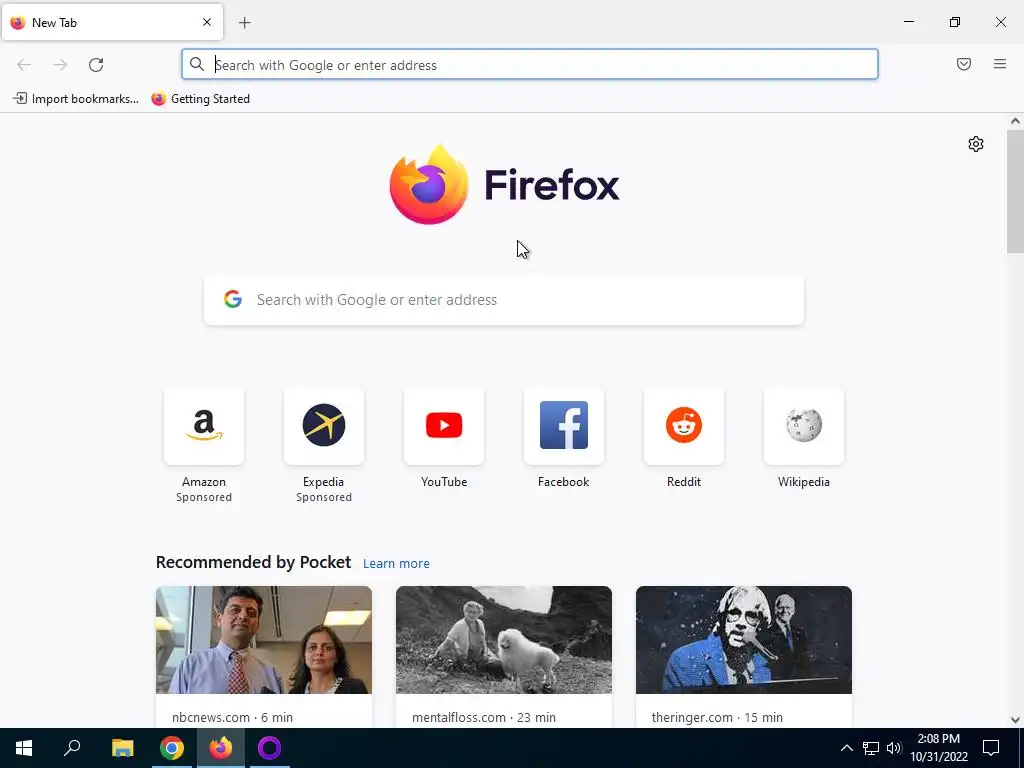This screenshot has height=768, width=1024.
Task: Click the scrollbar down arrow
Action: tap(1015, 720)
